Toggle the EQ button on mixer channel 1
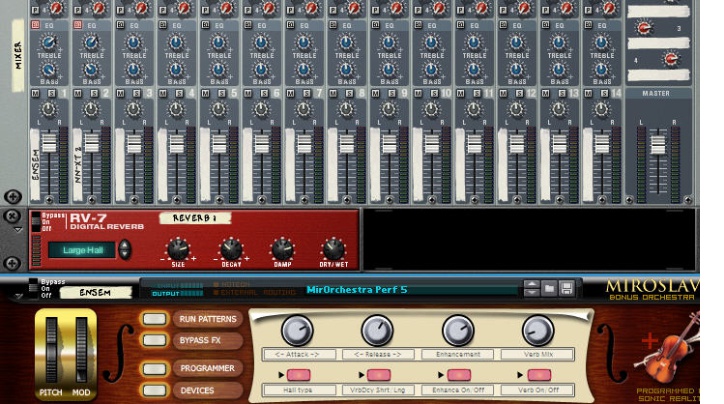The image size is (724, 404). click(x=35, y=25)
